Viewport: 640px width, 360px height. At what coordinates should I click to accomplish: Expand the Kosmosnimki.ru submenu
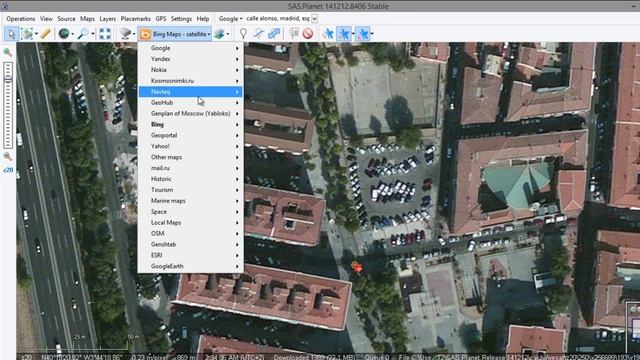click(x=191, y=81)
